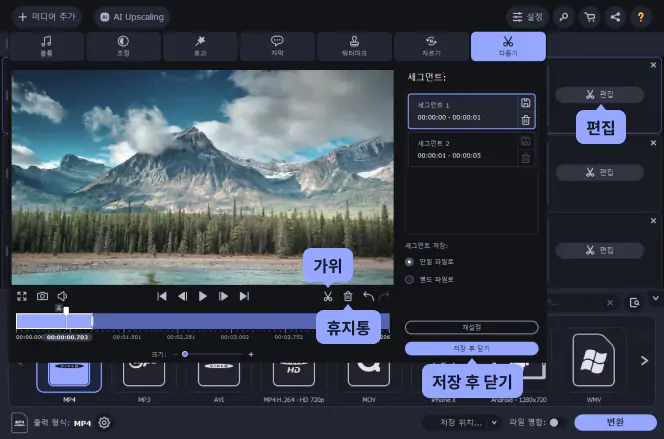Image resolution: width=664 pixels, height=439 pixels.
Task: Click the greyed-out redo arrow icon
Action: [384, 296]
